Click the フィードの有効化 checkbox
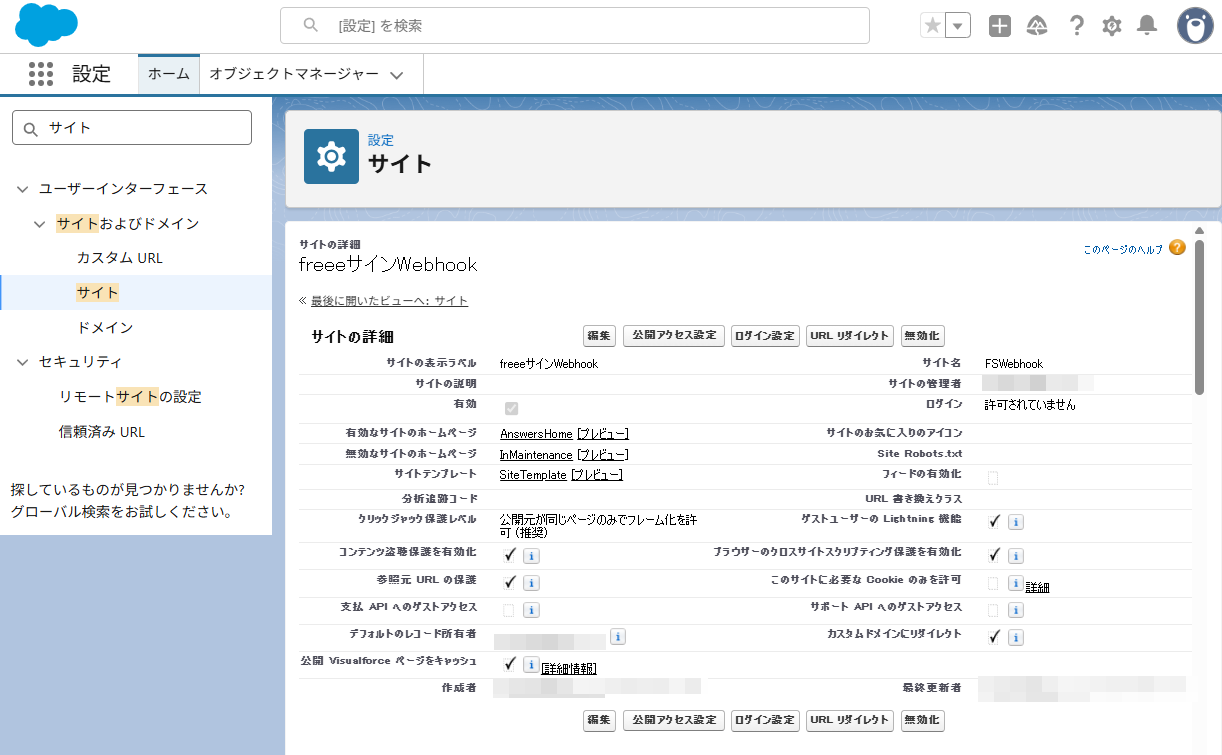 click(x=993, y=478)
